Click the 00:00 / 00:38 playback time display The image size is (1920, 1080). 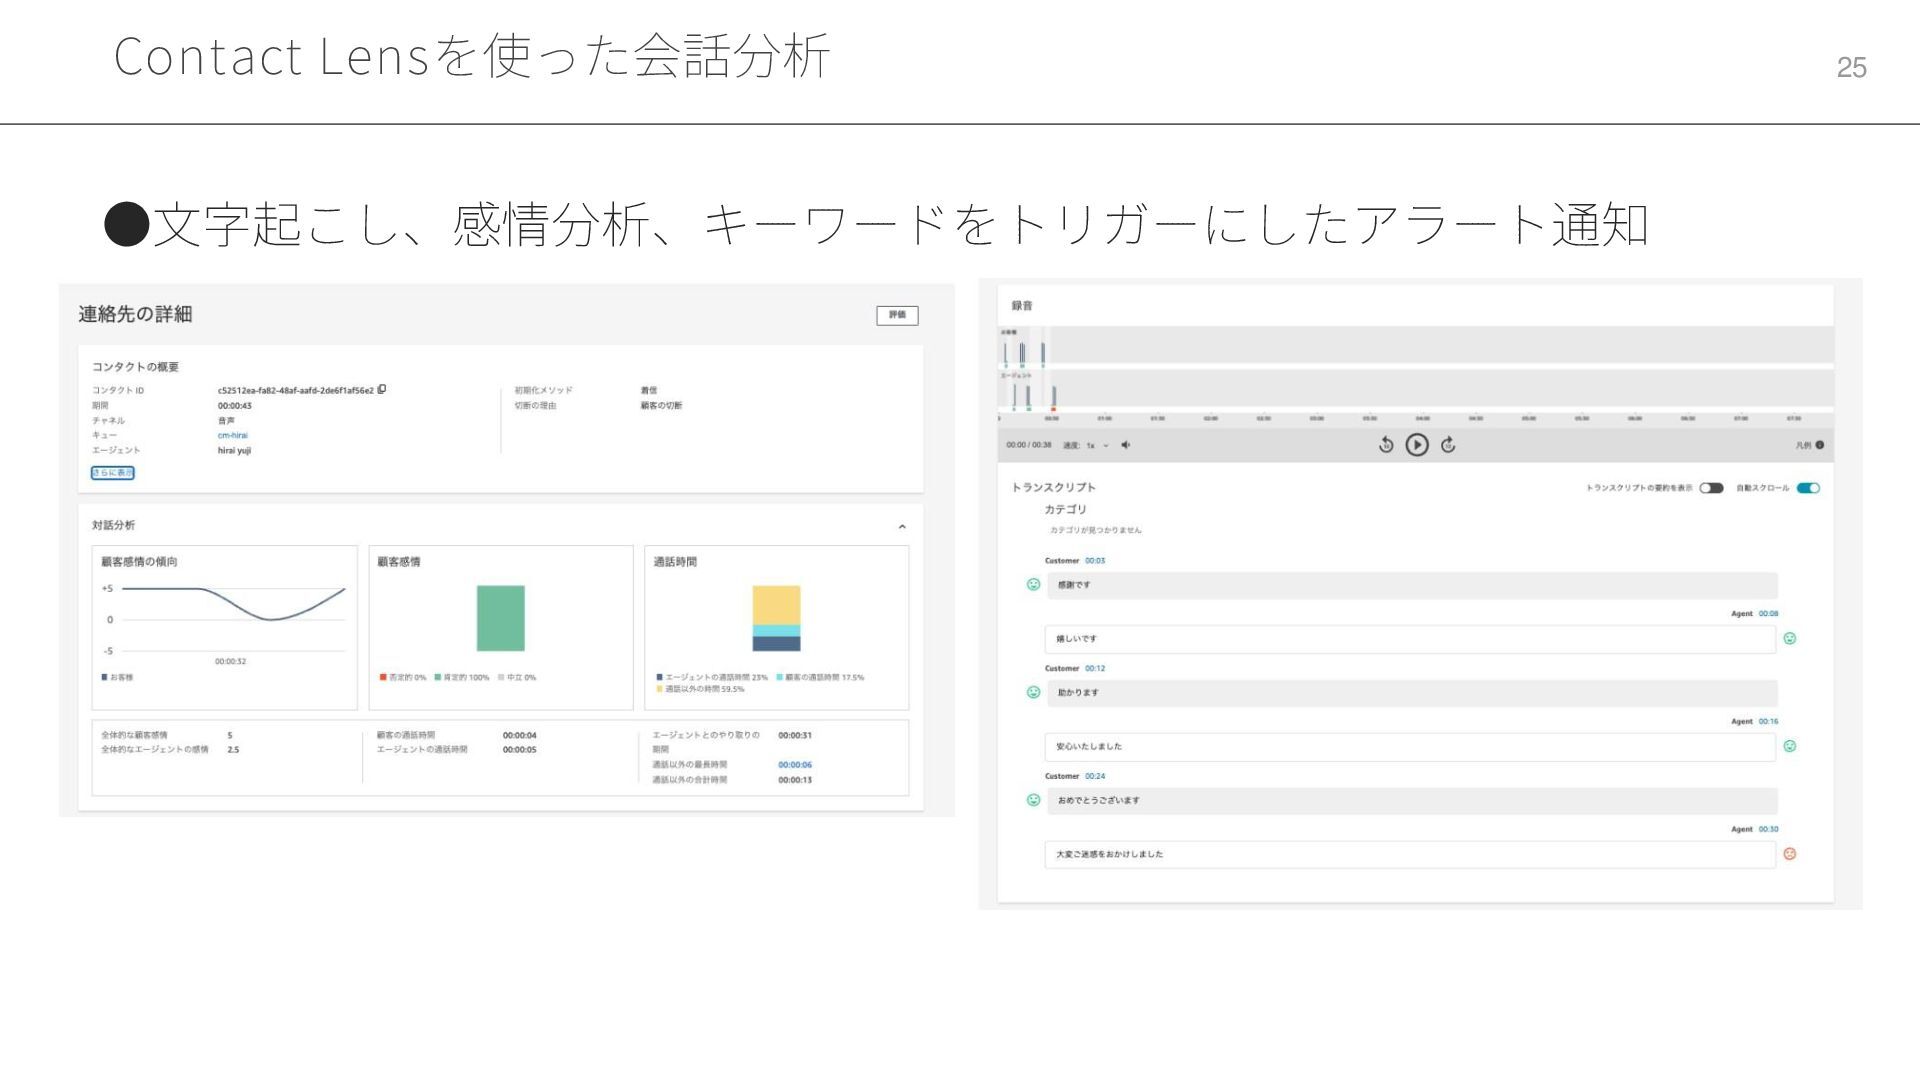click(x=1029, y=445)
